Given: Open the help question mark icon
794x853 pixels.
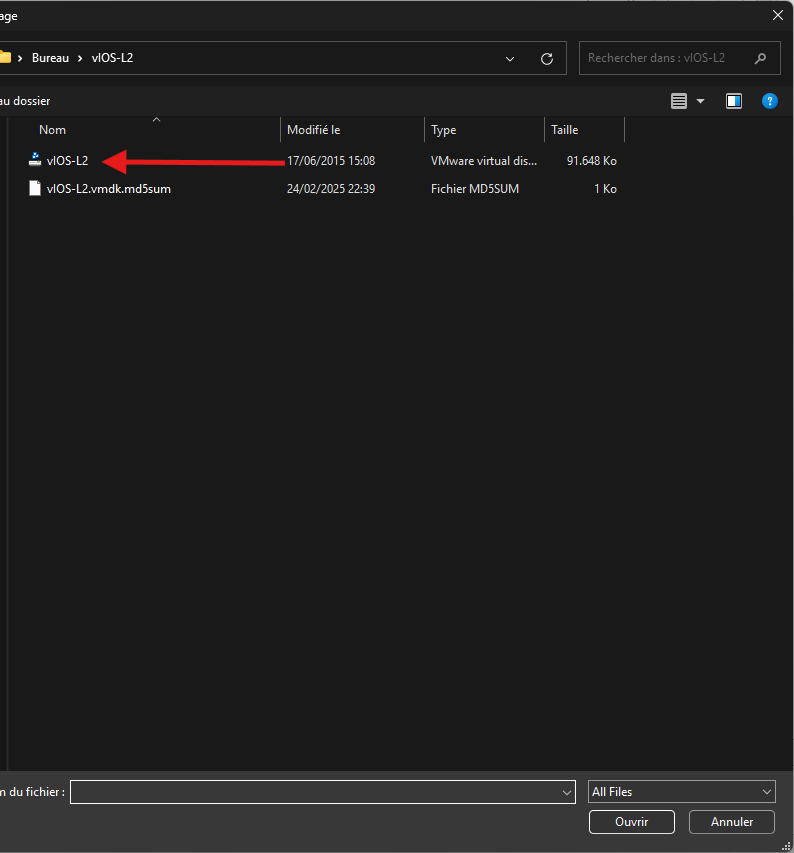Looking at the screenshot, I should click(770, 101).
